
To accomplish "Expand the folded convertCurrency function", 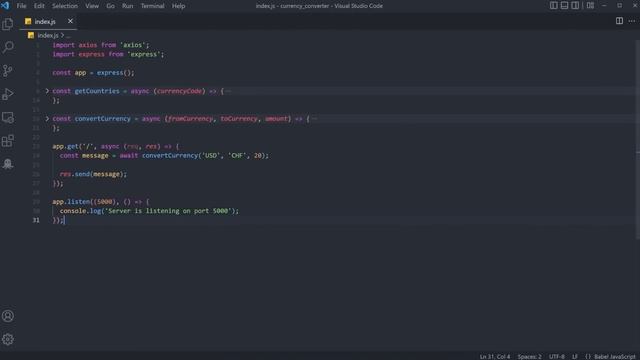I will (47, 119).
